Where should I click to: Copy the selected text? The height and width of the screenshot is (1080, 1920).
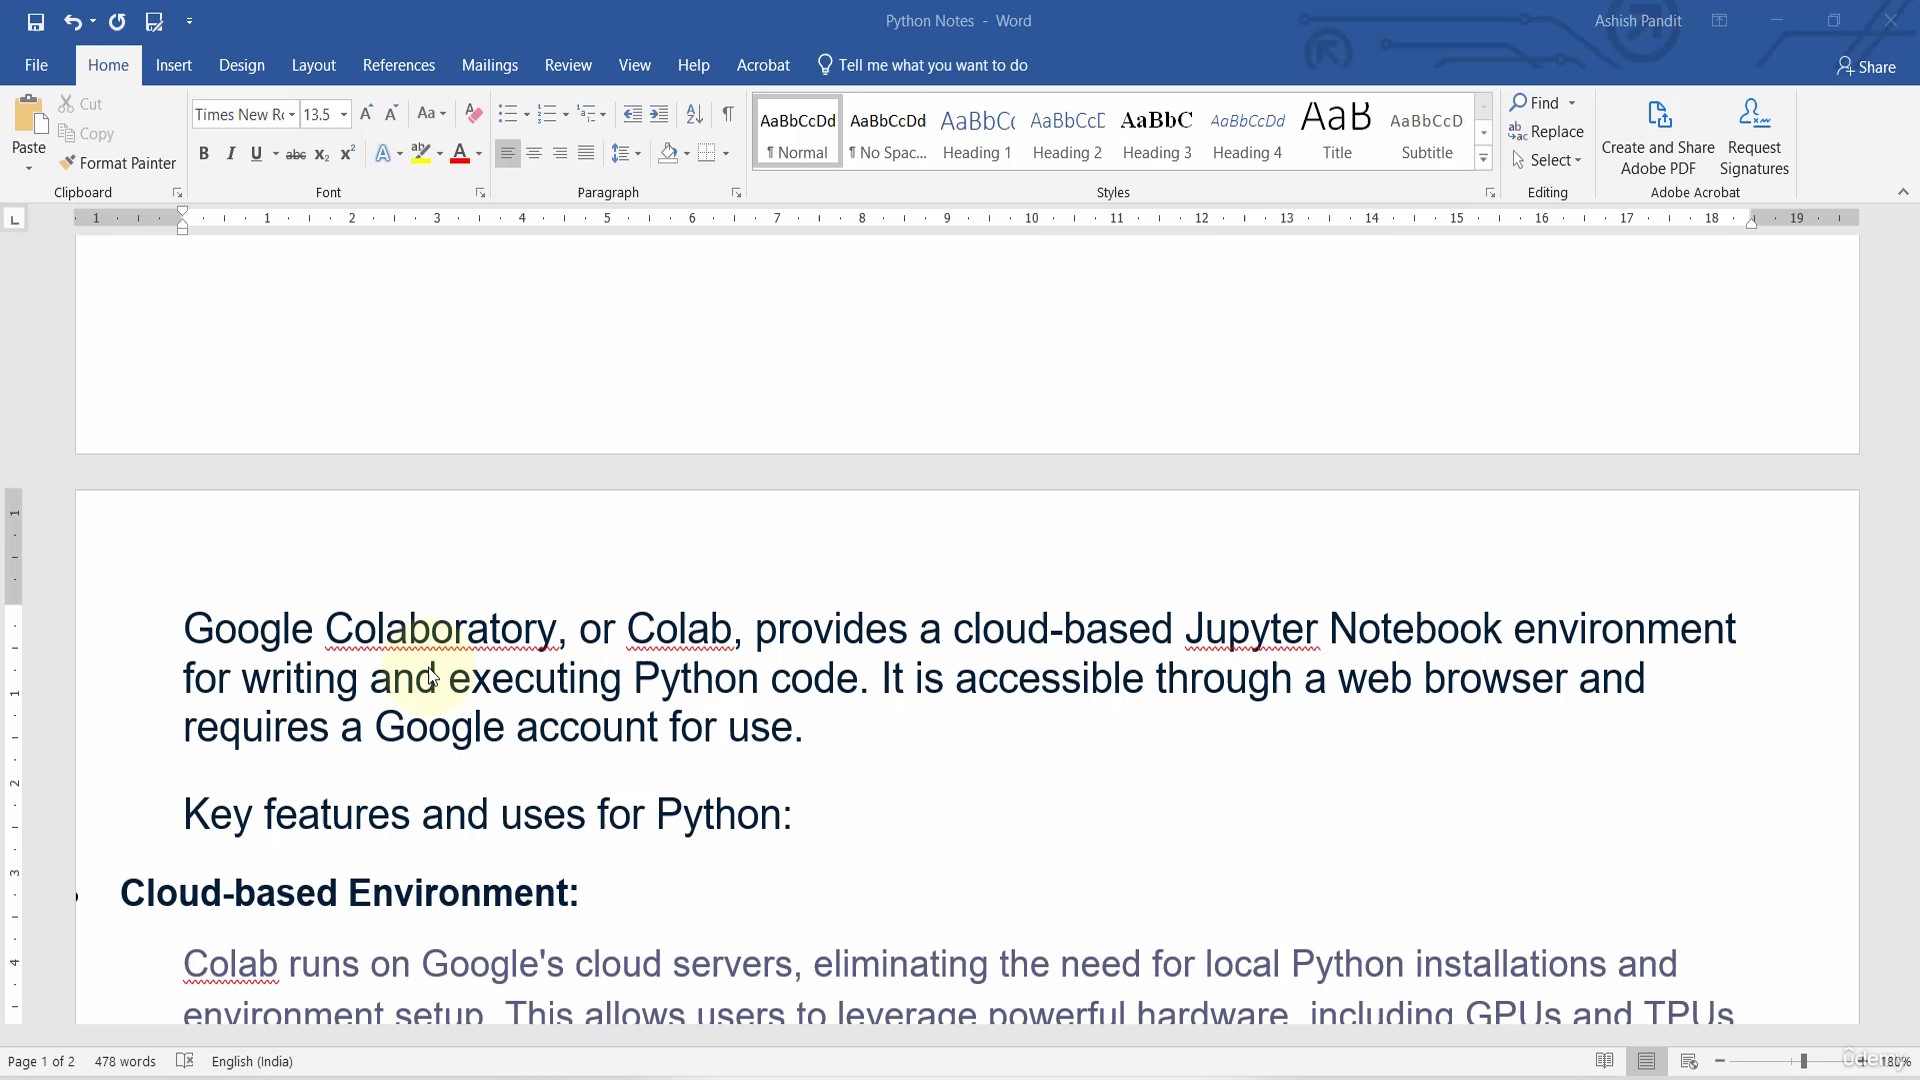point(86,134)
